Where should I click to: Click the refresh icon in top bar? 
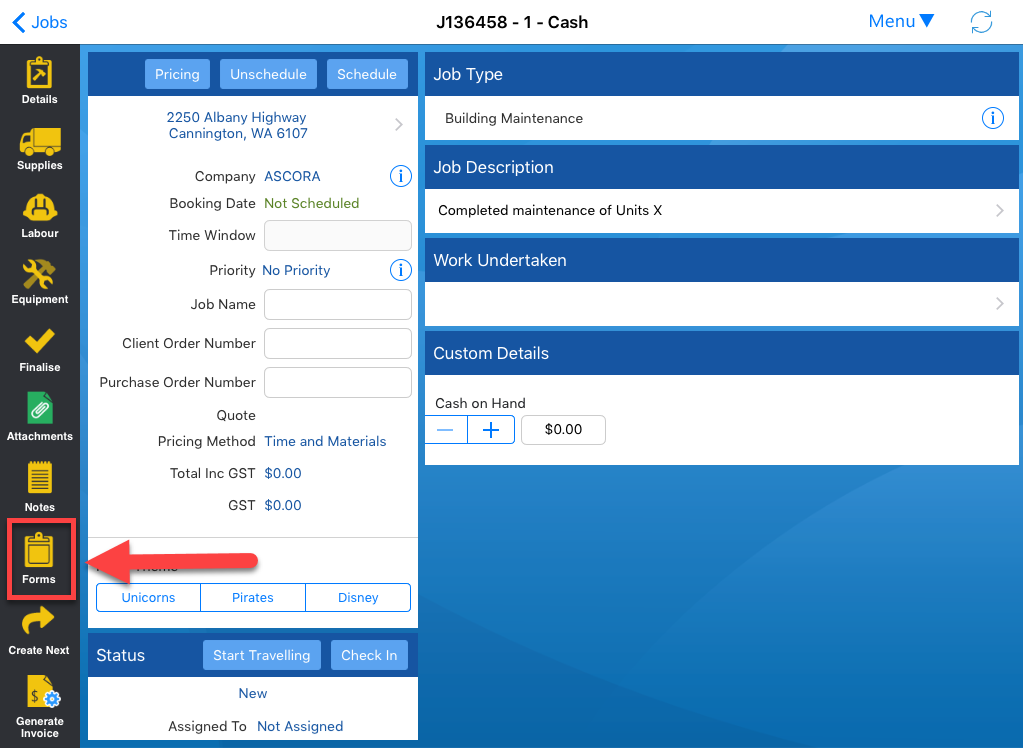point(981,22)
